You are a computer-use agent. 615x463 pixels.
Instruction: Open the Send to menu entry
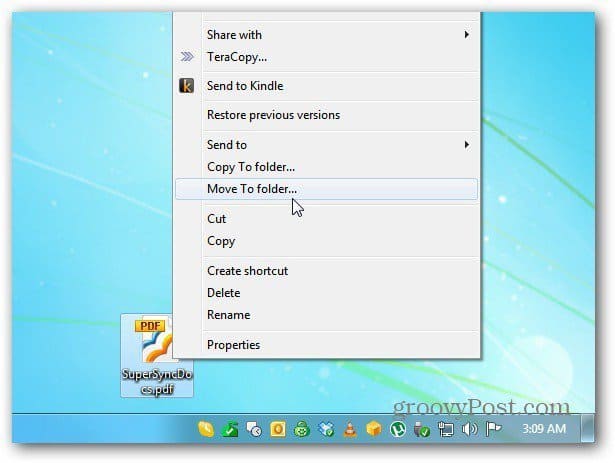[326, 145]
